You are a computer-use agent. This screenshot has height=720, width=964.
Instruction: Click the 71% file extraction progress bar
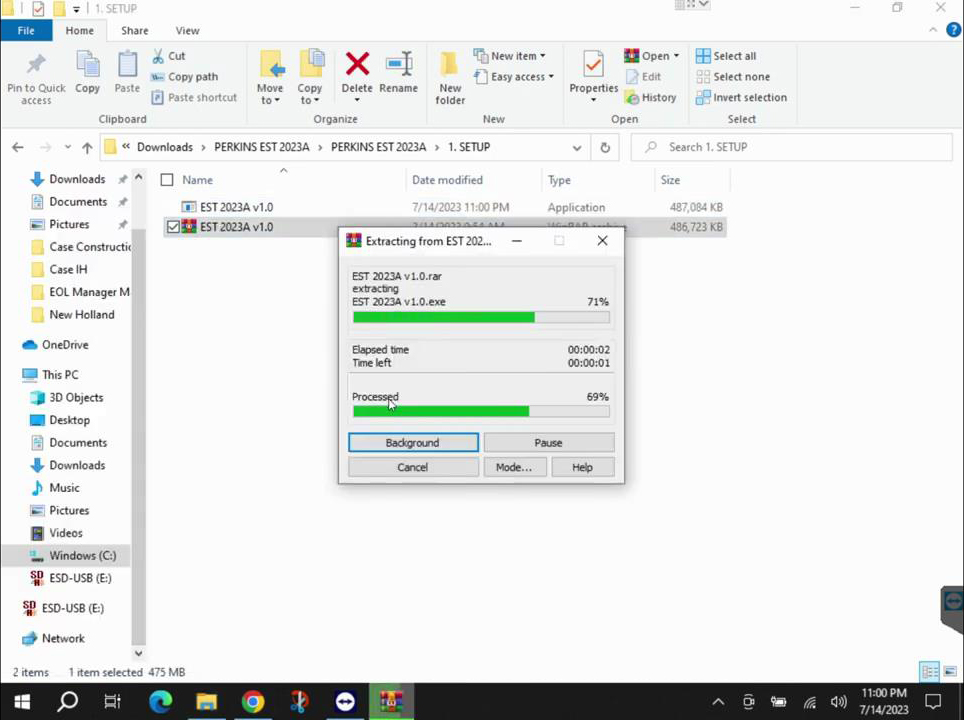481,317
